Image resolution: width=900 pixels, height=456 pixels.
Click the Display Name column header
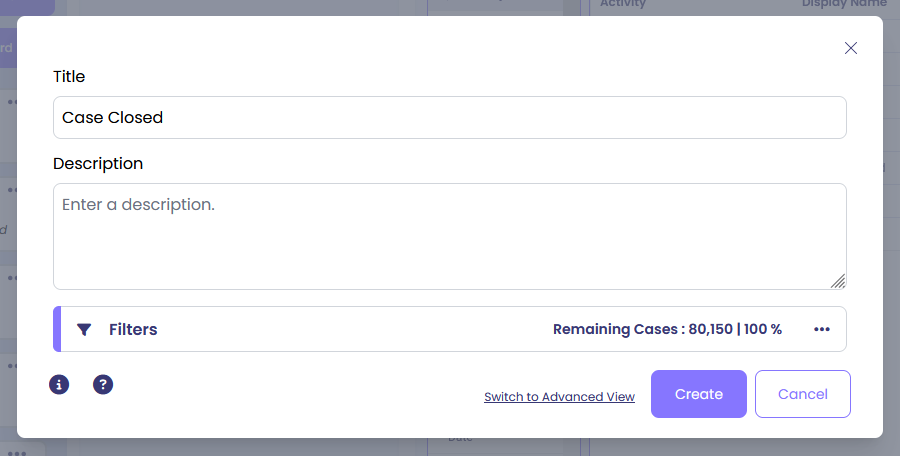[x=843, y=5]
